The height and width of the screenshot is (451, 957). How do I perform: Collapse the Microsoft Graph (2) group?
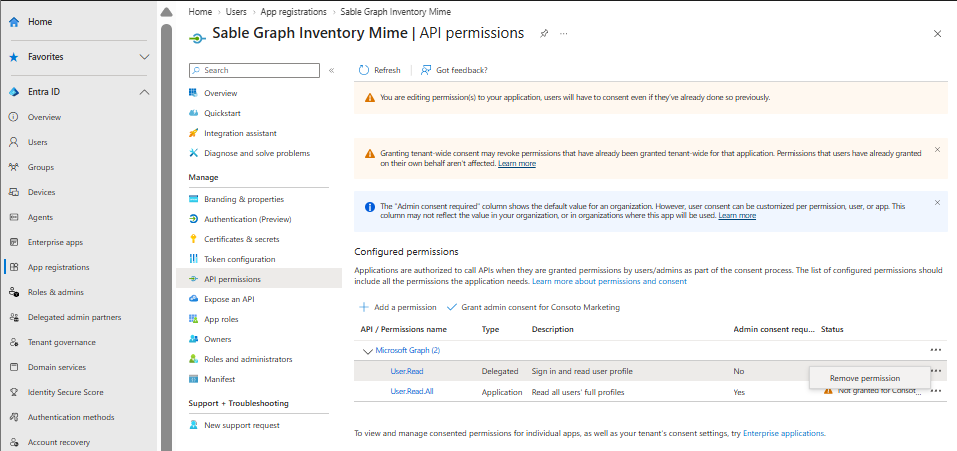tap(367, 351)
